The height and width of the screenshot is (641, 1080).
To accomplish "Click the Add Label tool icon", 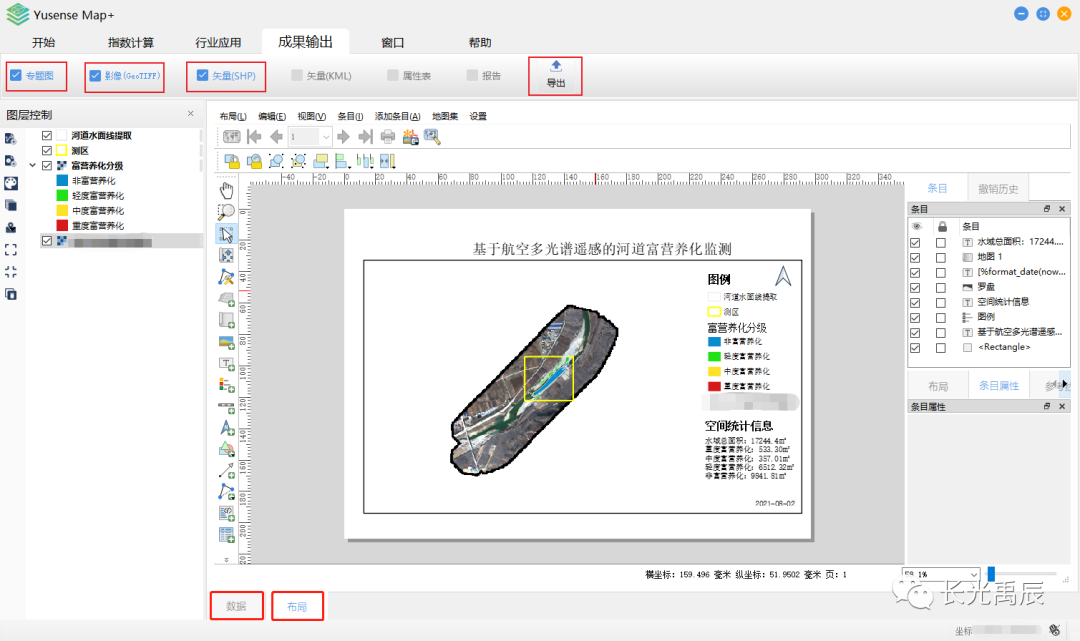I will [x=227, y=364].
